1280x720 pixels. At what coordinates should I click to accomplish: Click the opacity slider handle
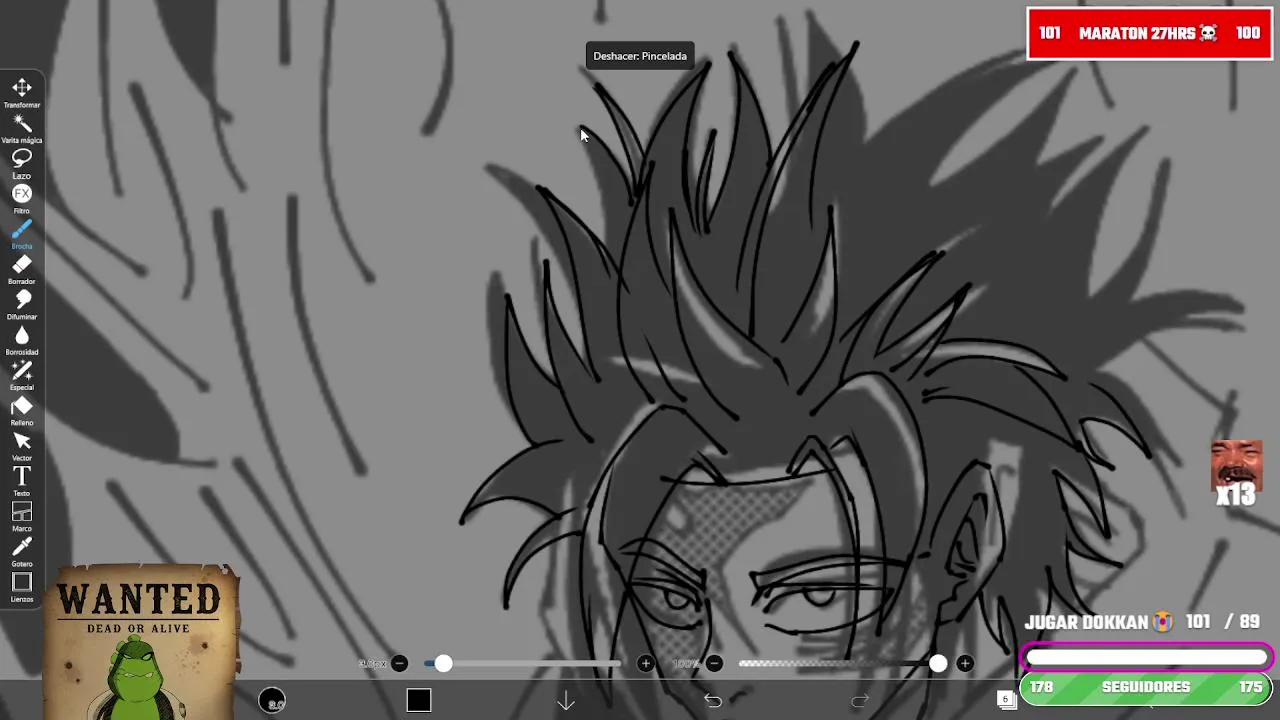click(x=938, y=664)
